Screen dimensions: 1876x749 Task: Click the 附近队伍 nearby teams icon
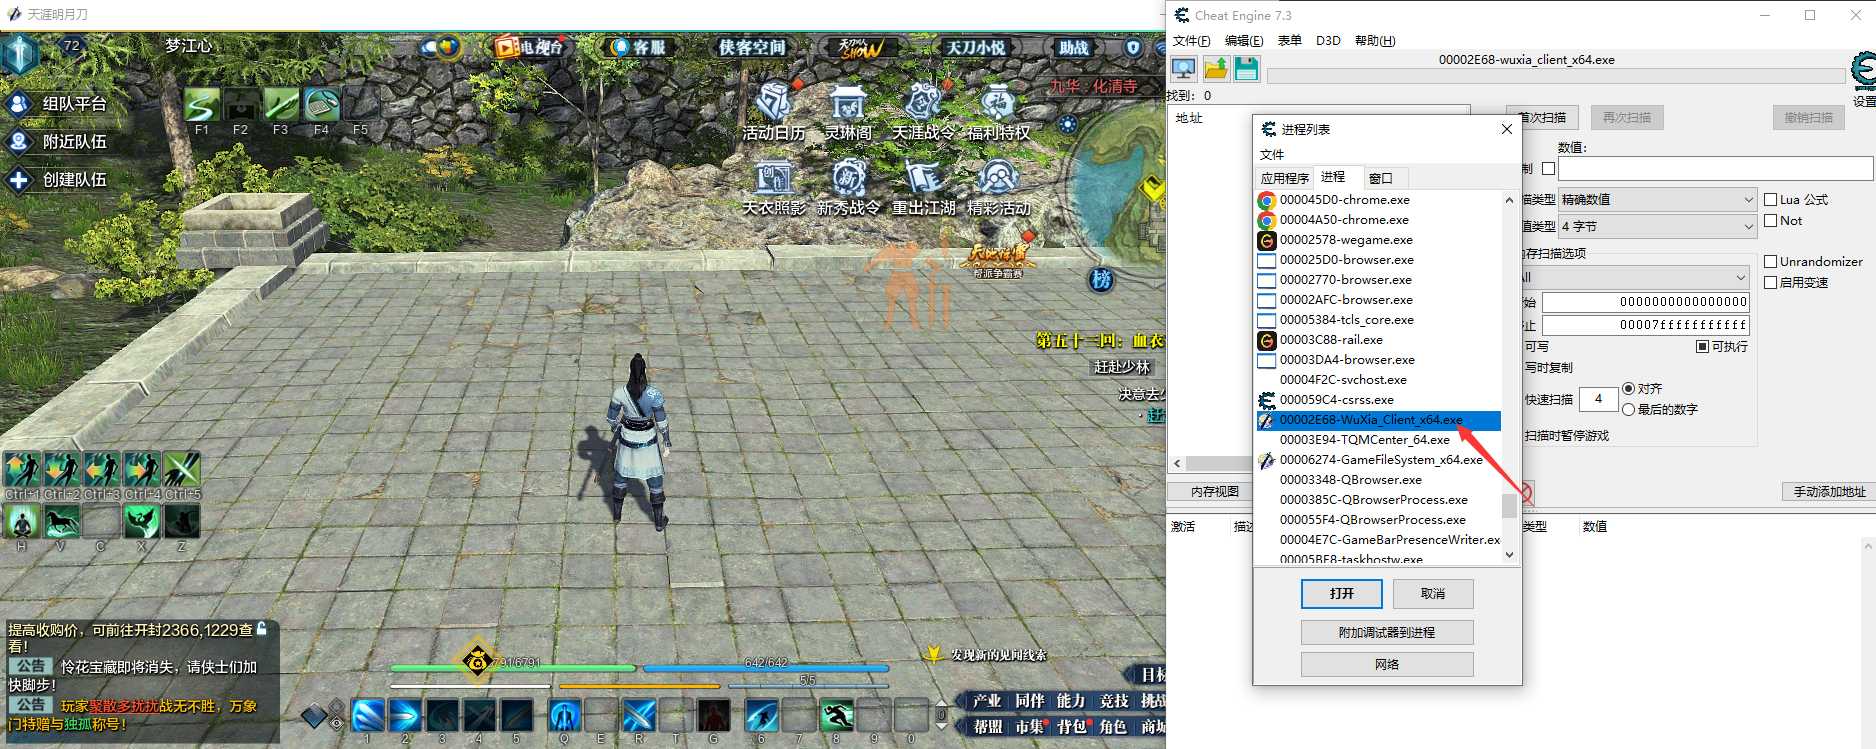pos(19,142)
